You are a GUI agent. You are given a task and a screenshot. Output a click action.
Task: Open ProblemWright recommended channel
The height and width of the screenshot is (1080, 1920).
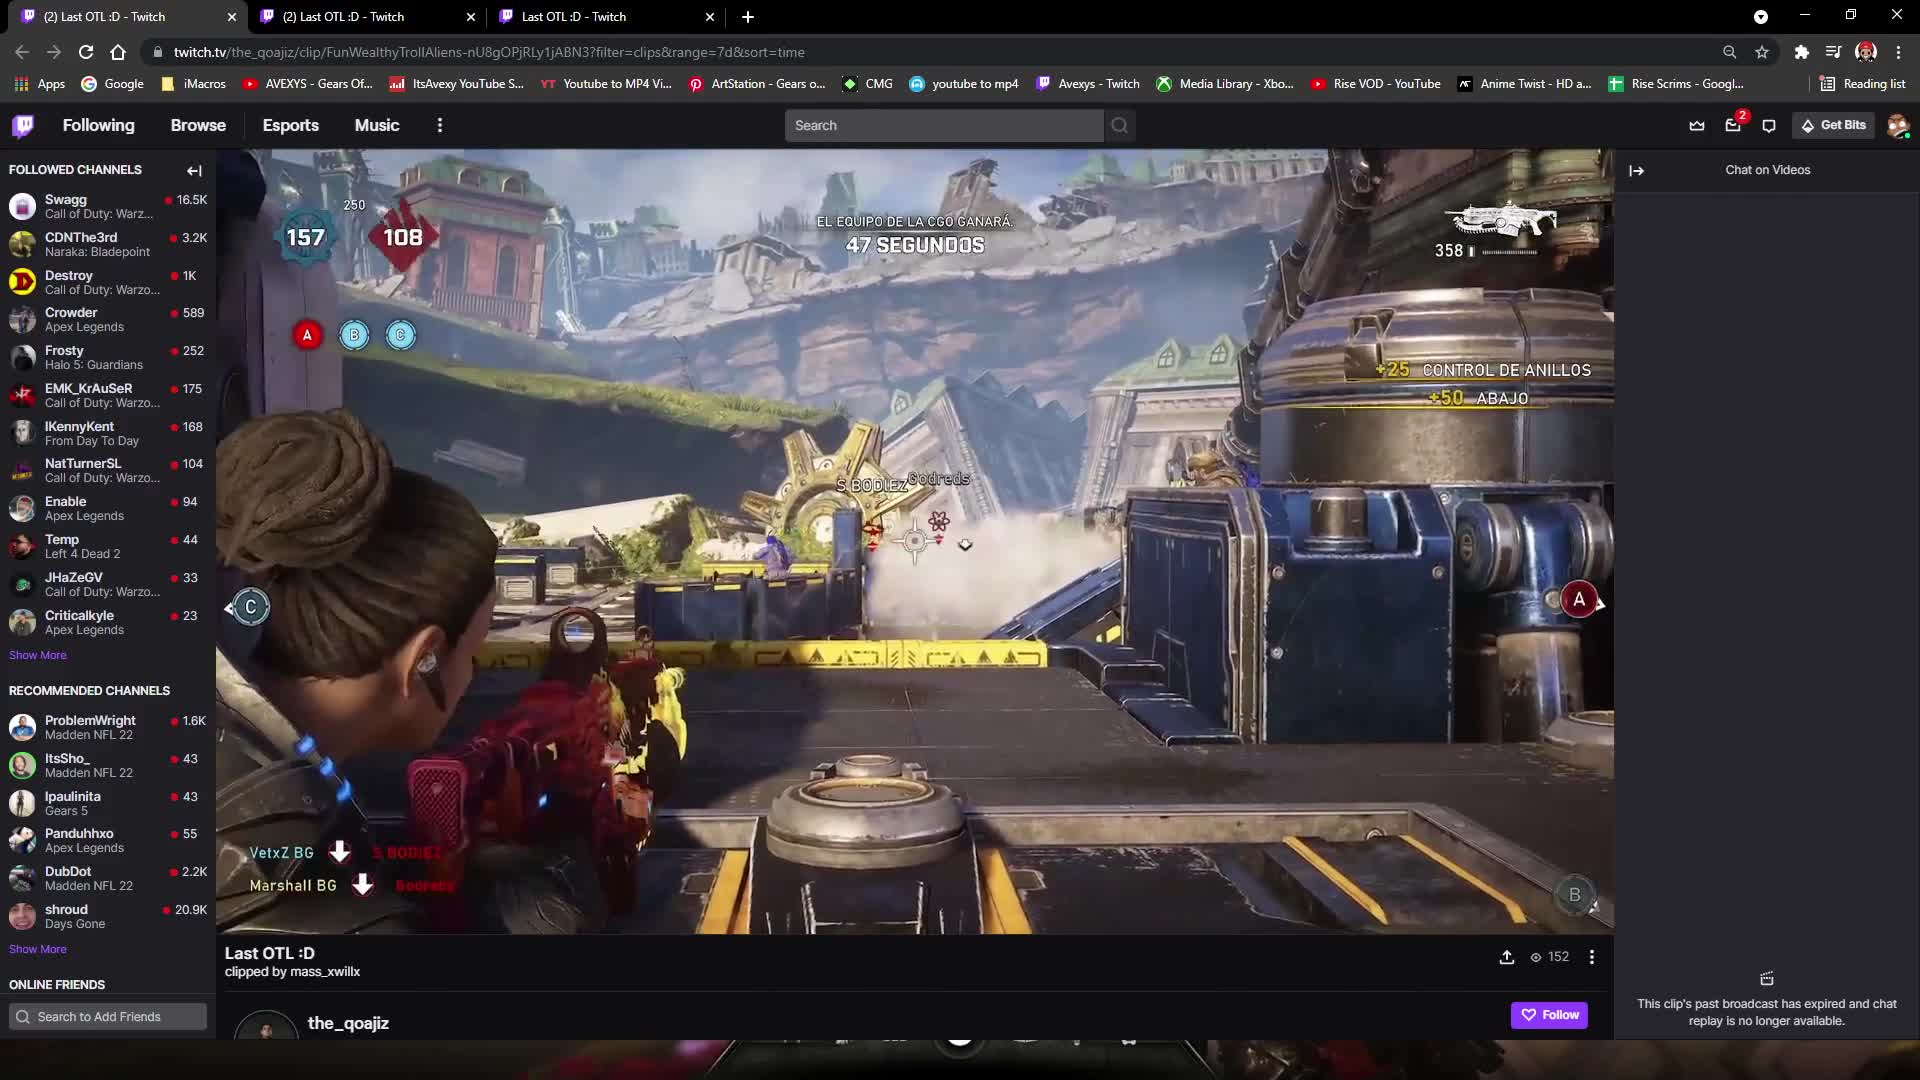[108, 727]
